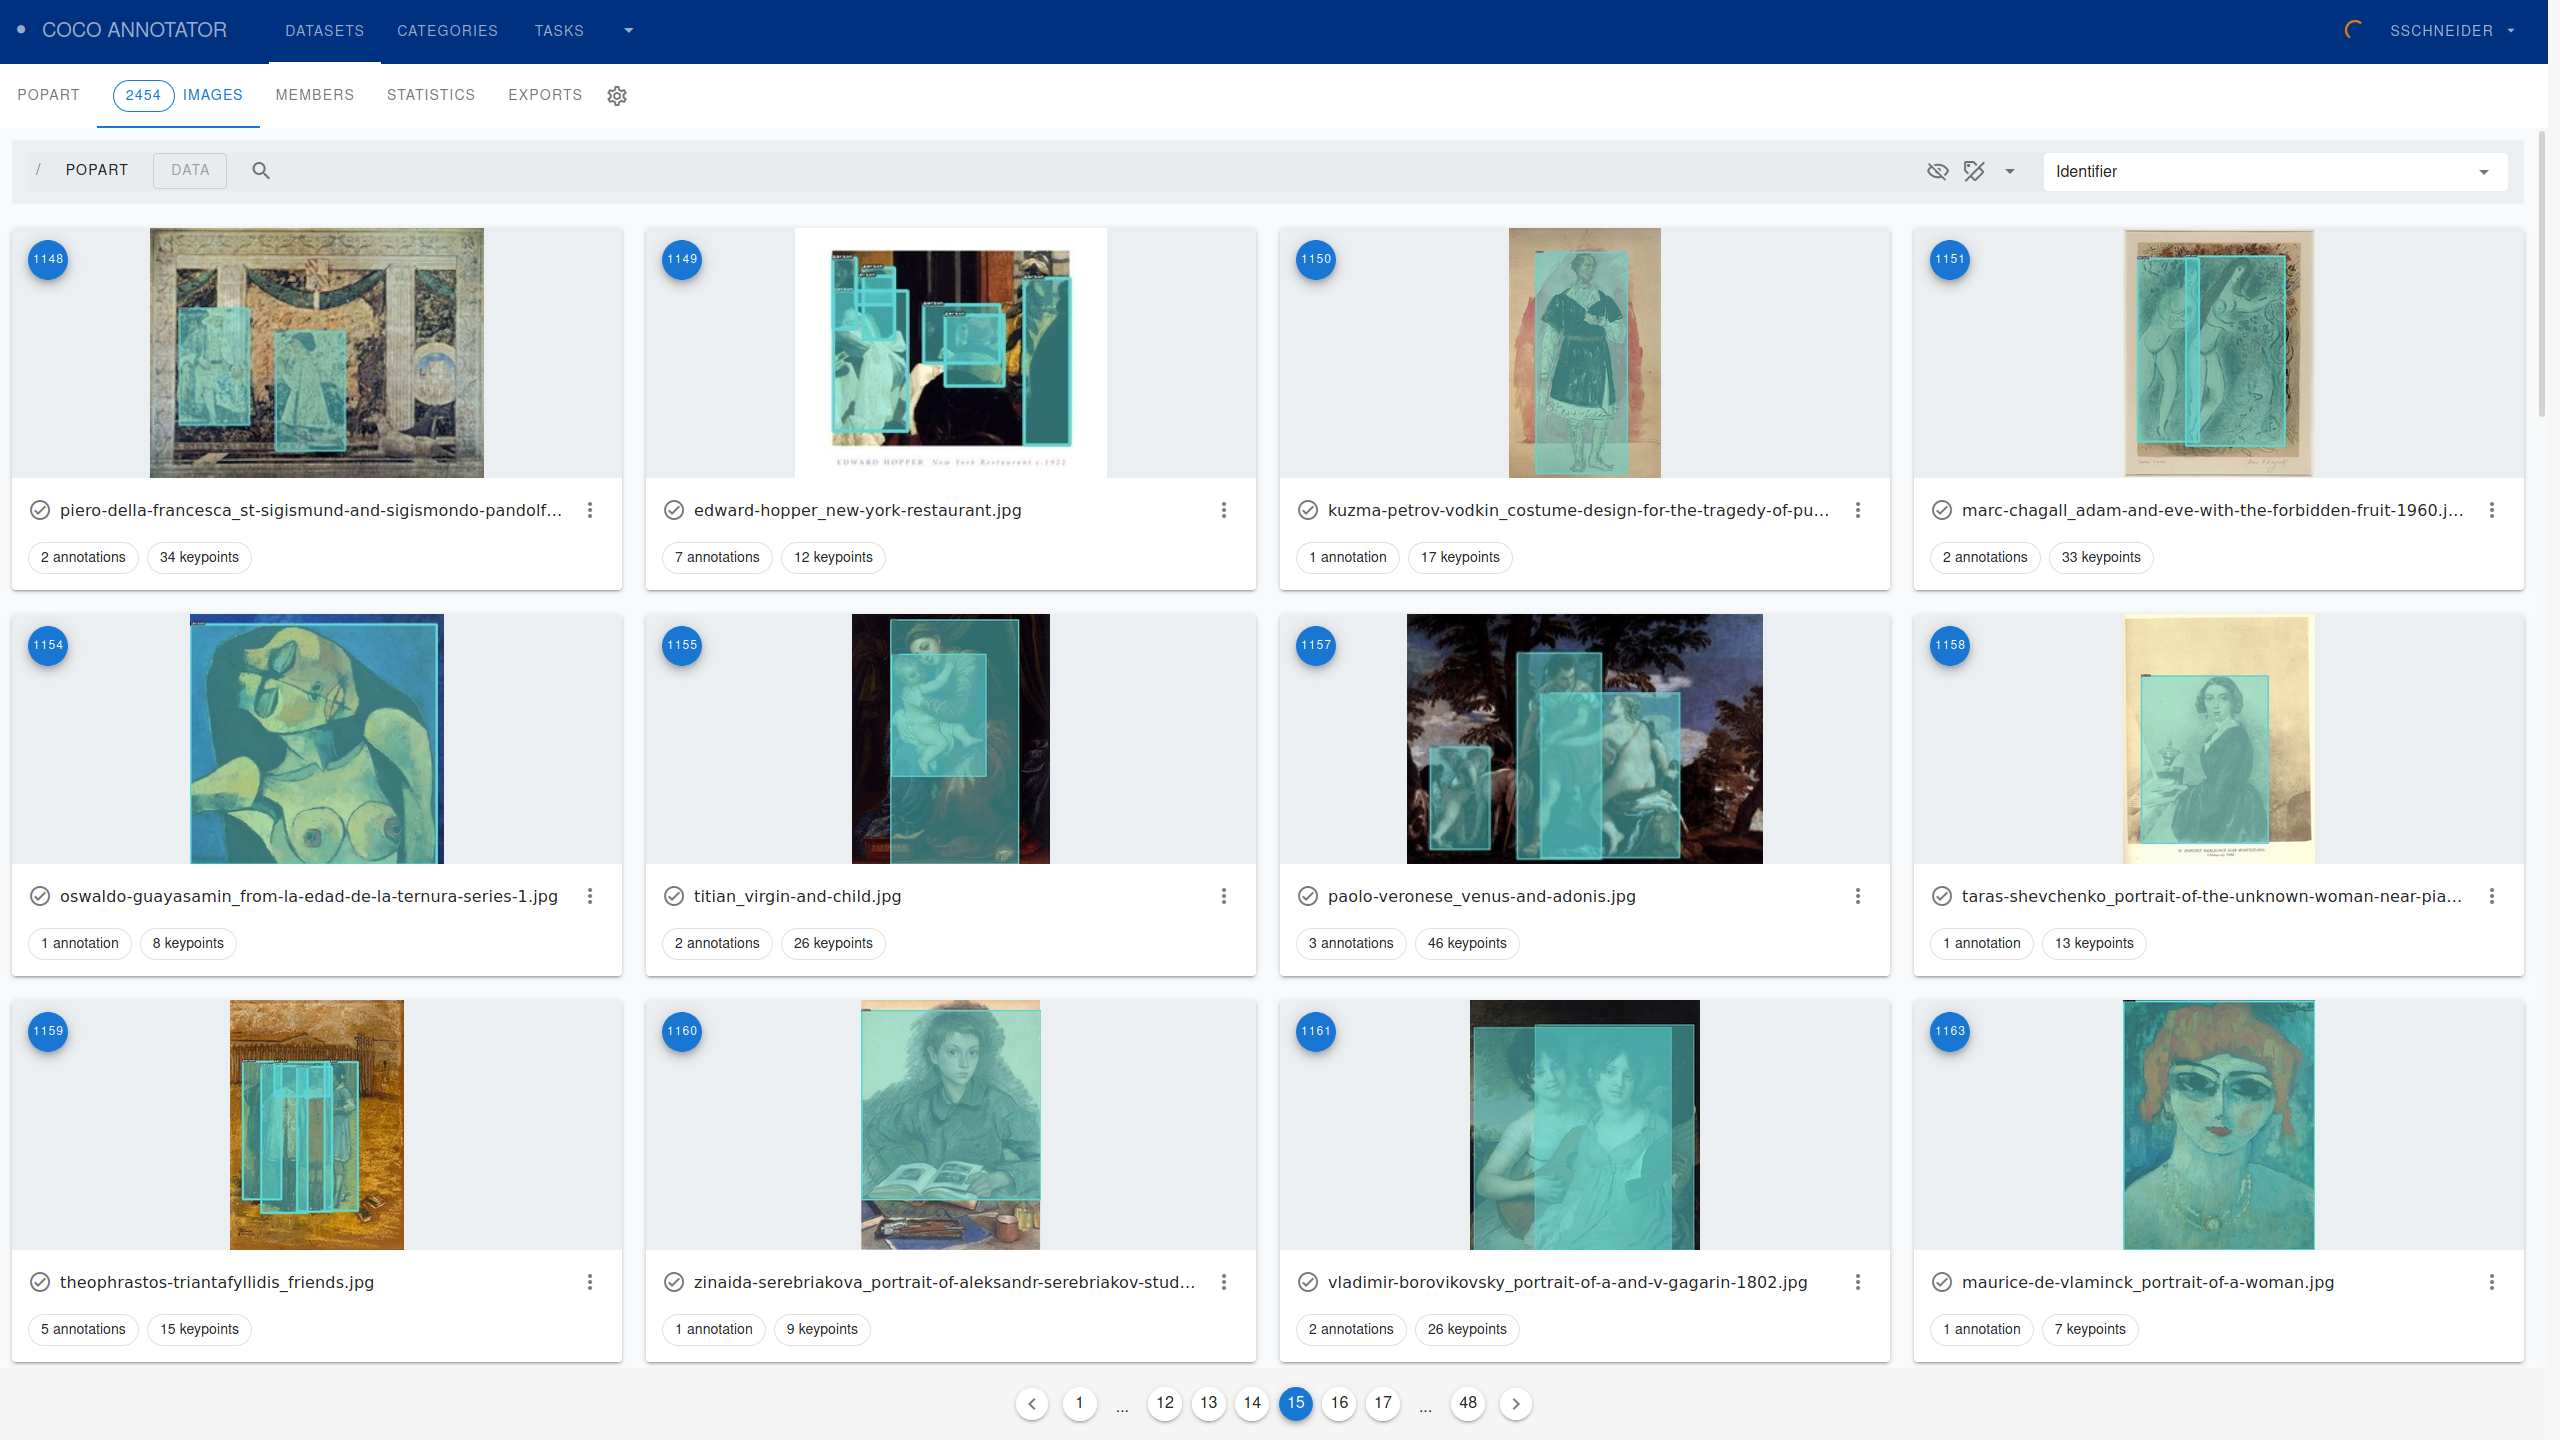Click the DATA folder button
Image resolution: width=2560 pixels, height=1440 pixels.
coord(190,170)
